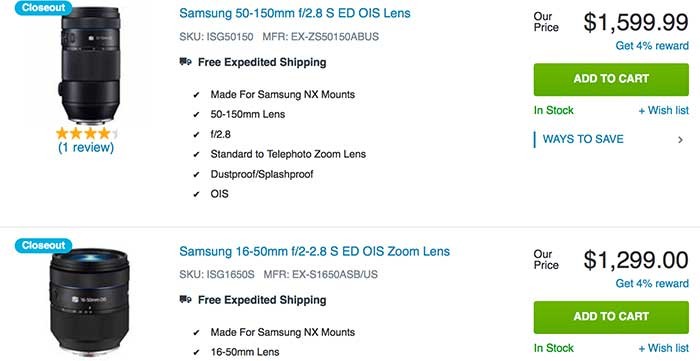
Task: Expand the Ways to Save chevron arrow
Action: coord(680,140)
